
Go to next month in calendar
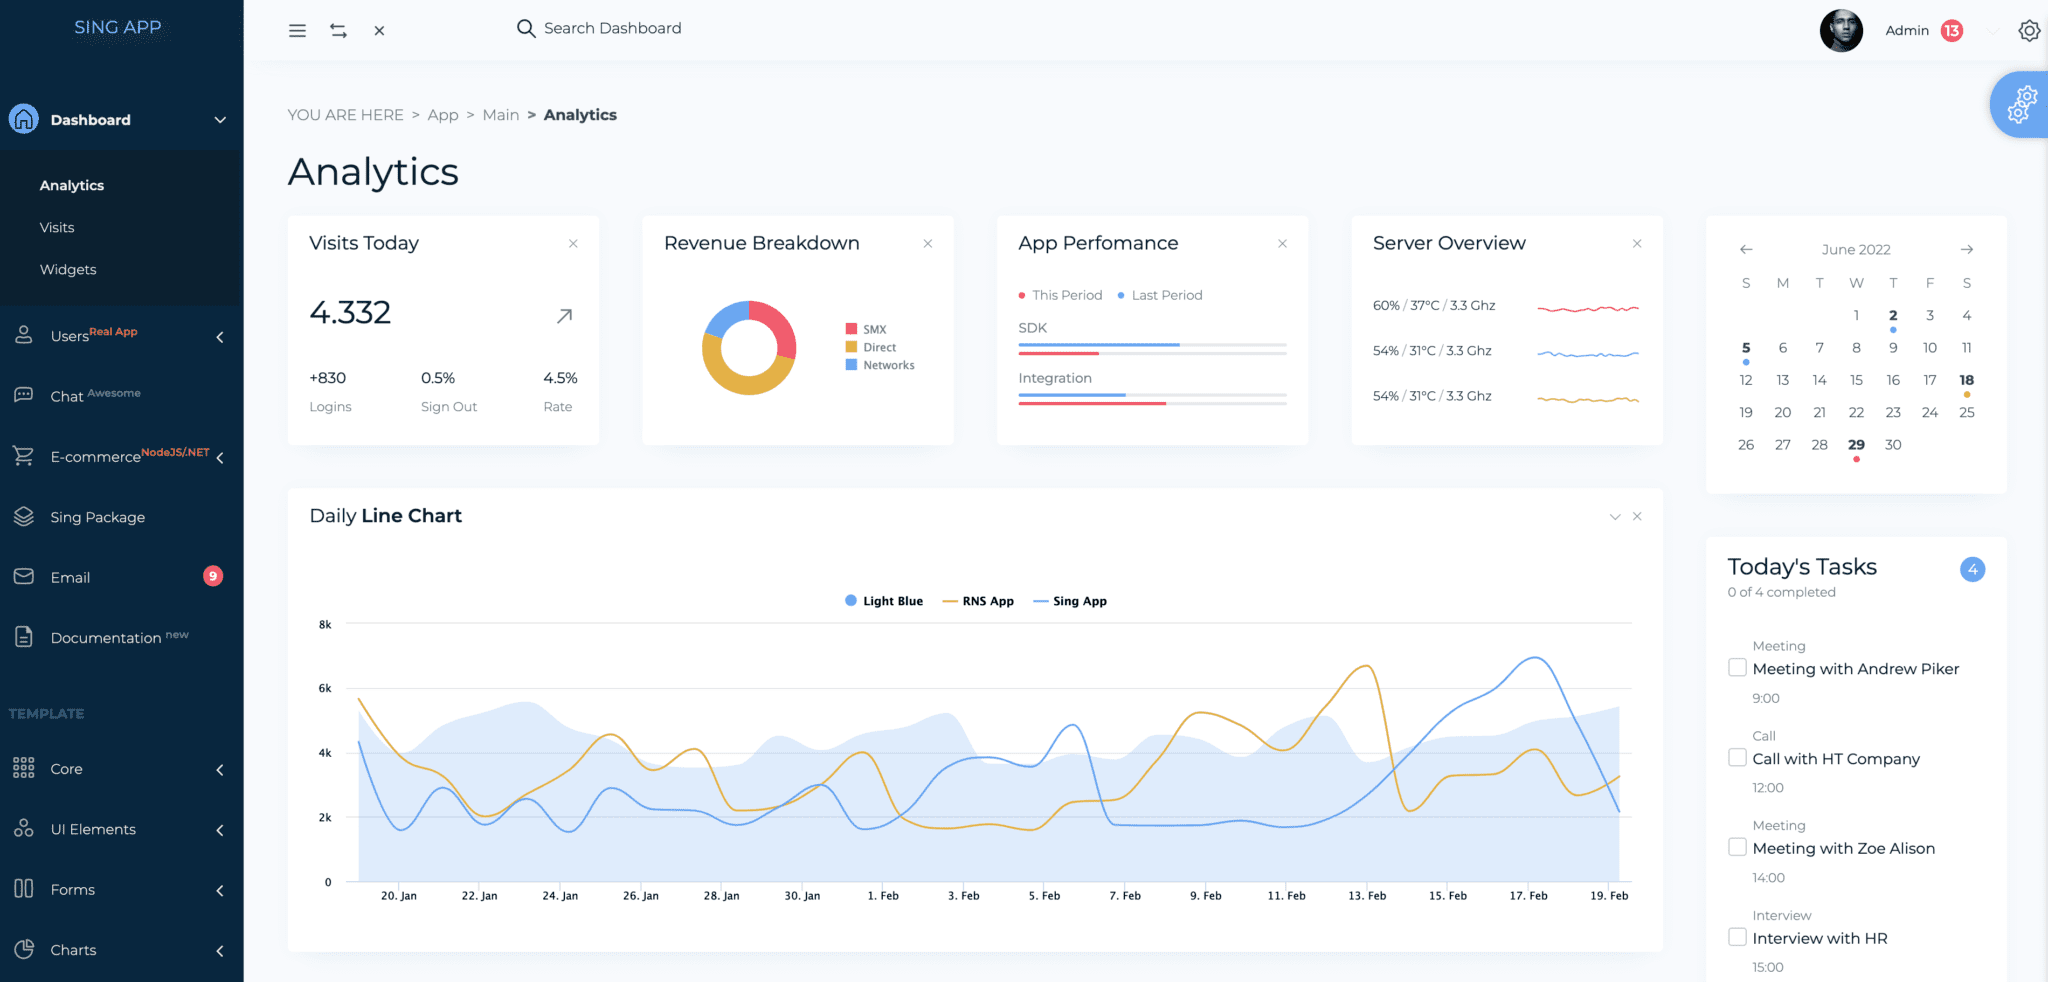(1967, 249)
